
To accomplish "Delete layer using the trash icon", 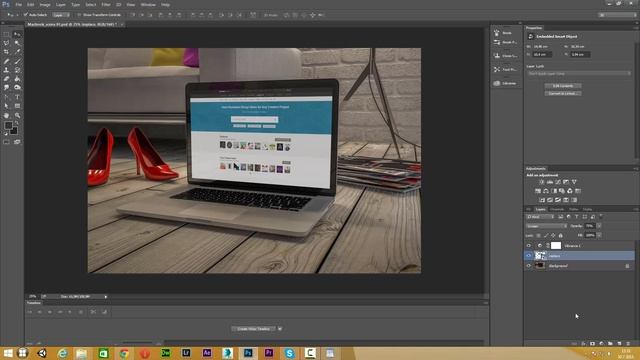I will click(x=628, y=344).
